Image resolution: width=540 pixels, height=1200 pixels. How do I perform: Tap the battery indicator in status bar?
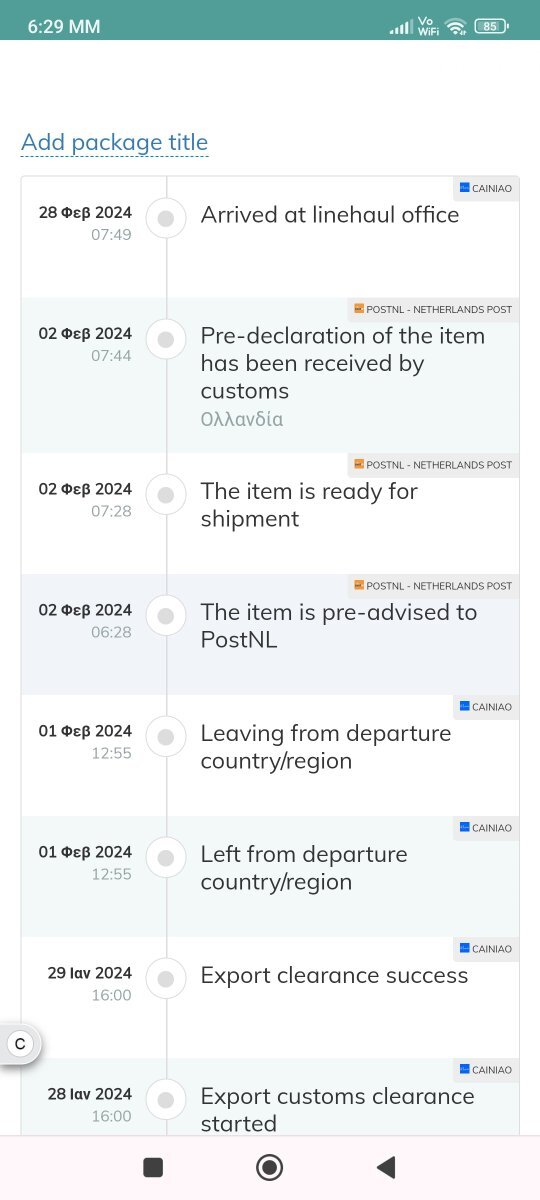click(489, 27)
